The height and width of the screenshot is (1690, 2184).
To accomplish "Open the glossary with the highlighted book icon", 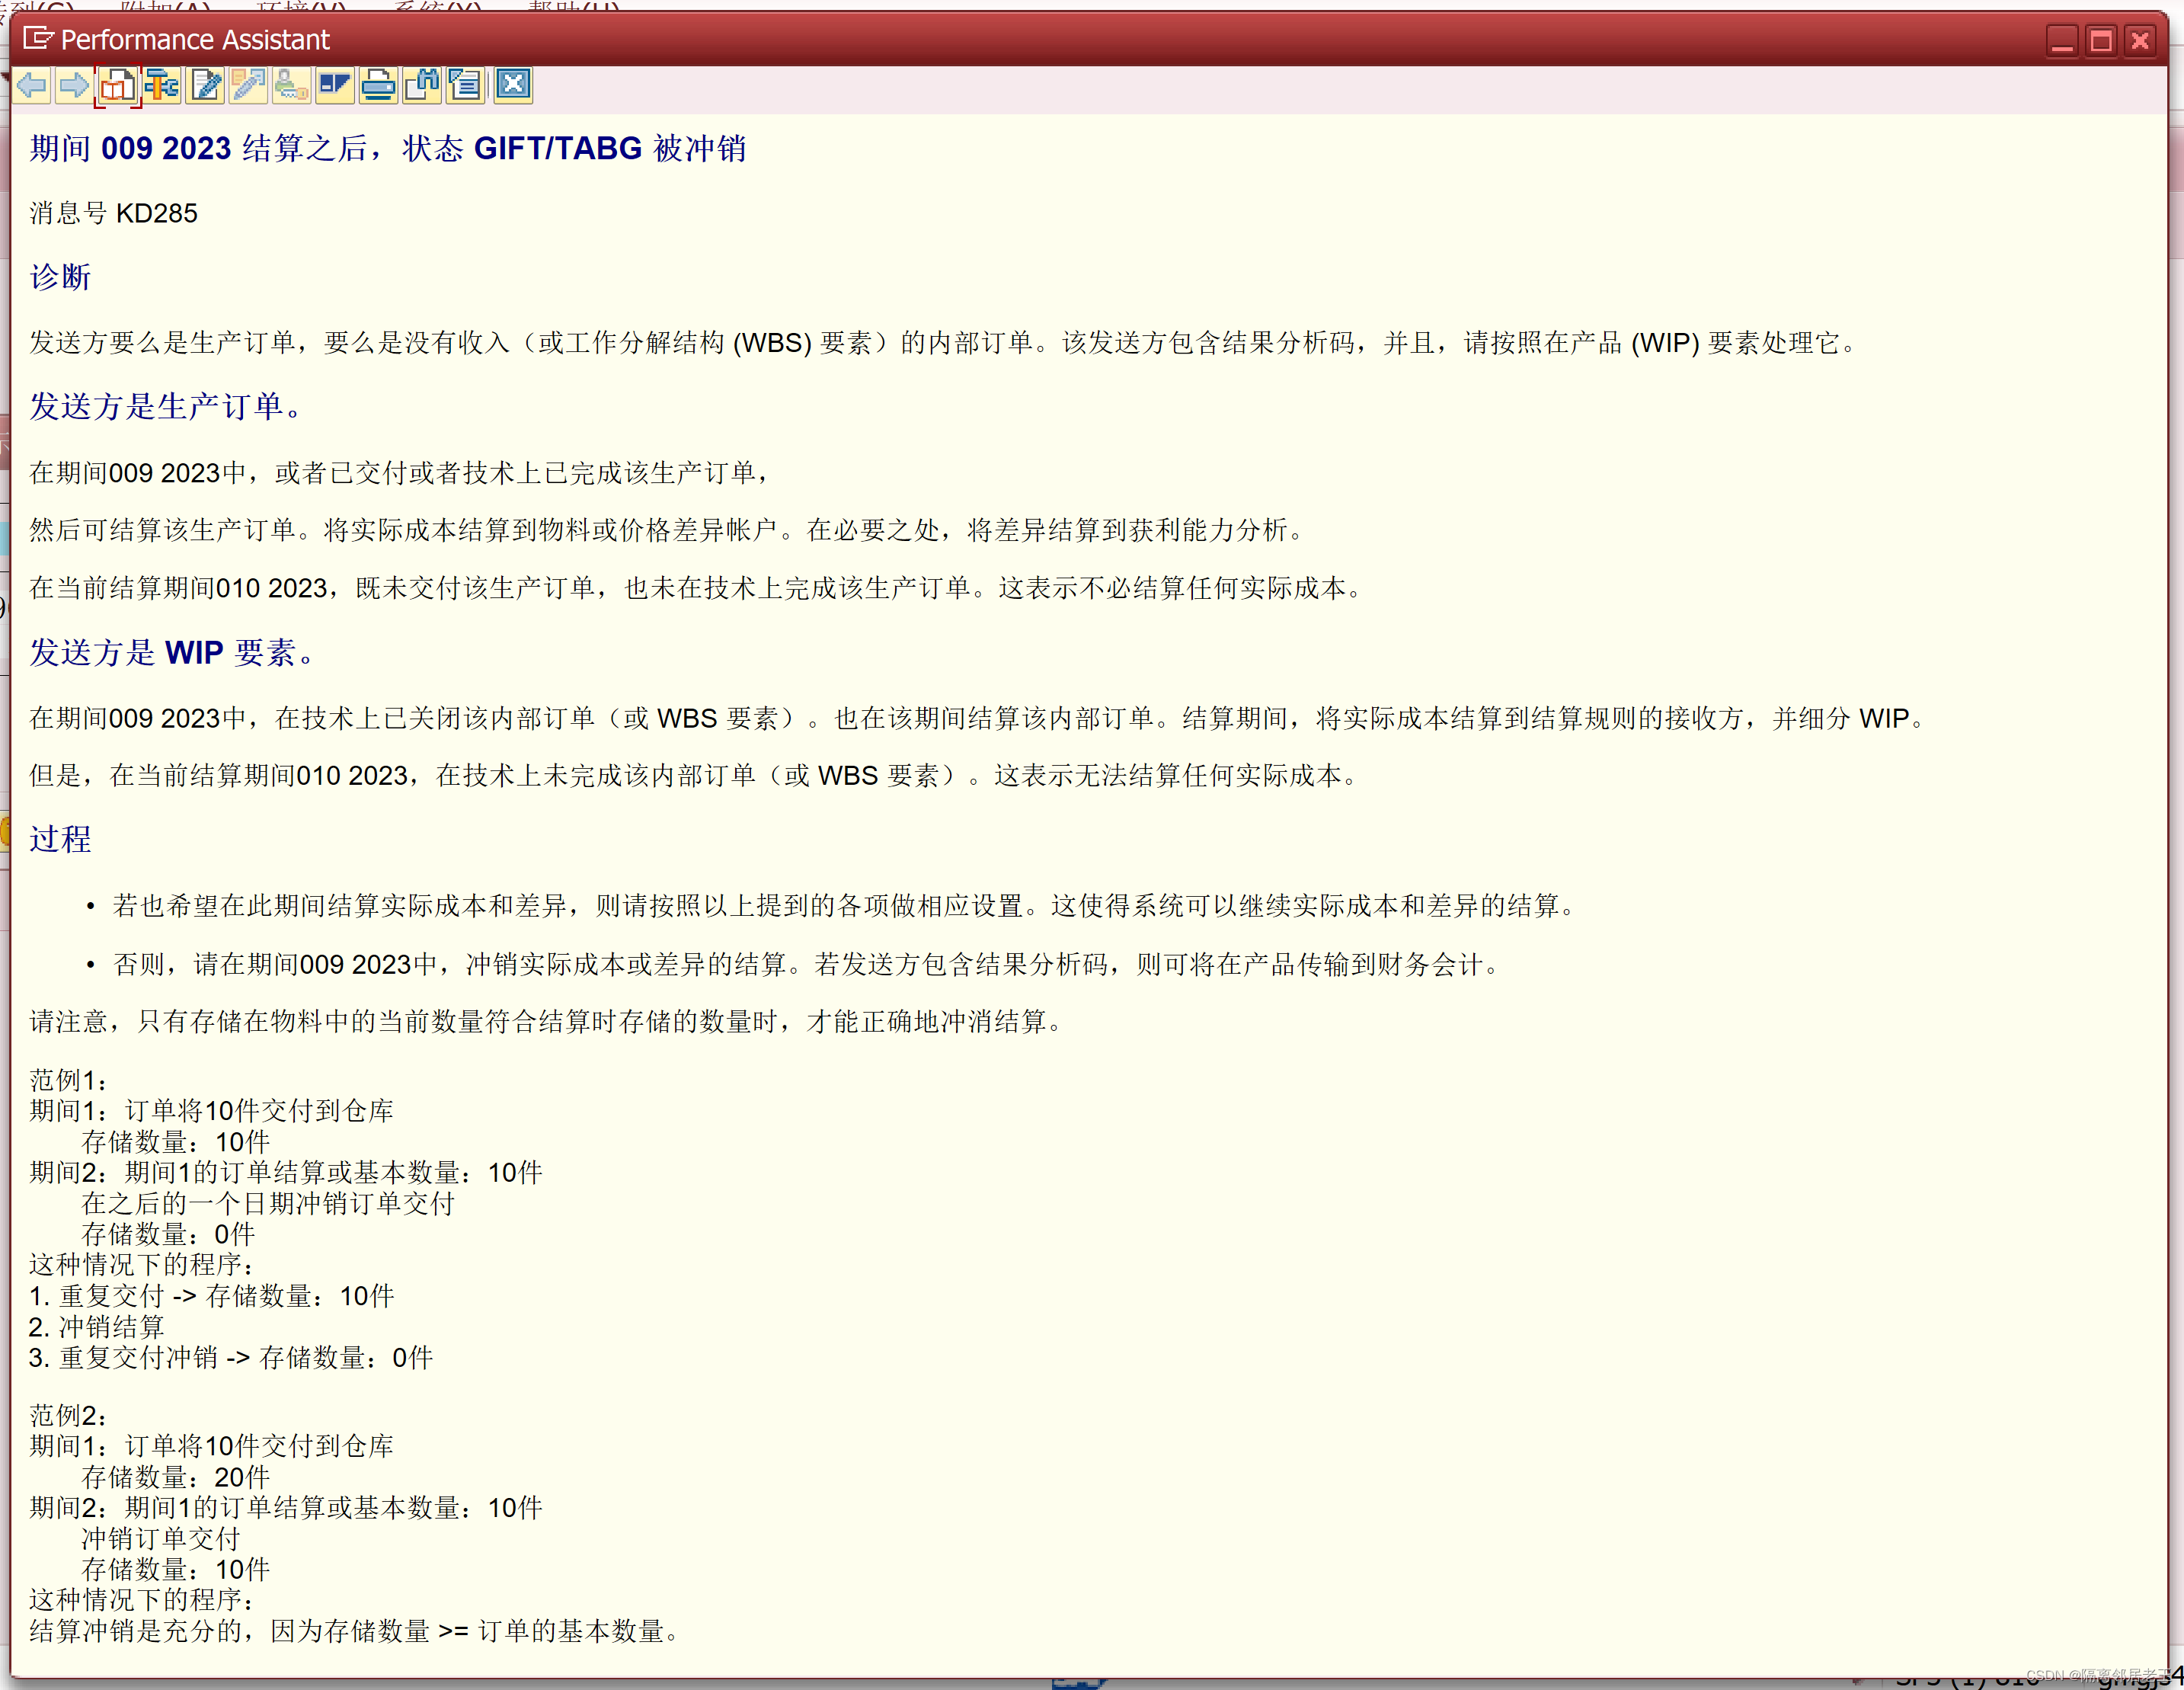I will point(117,85).
